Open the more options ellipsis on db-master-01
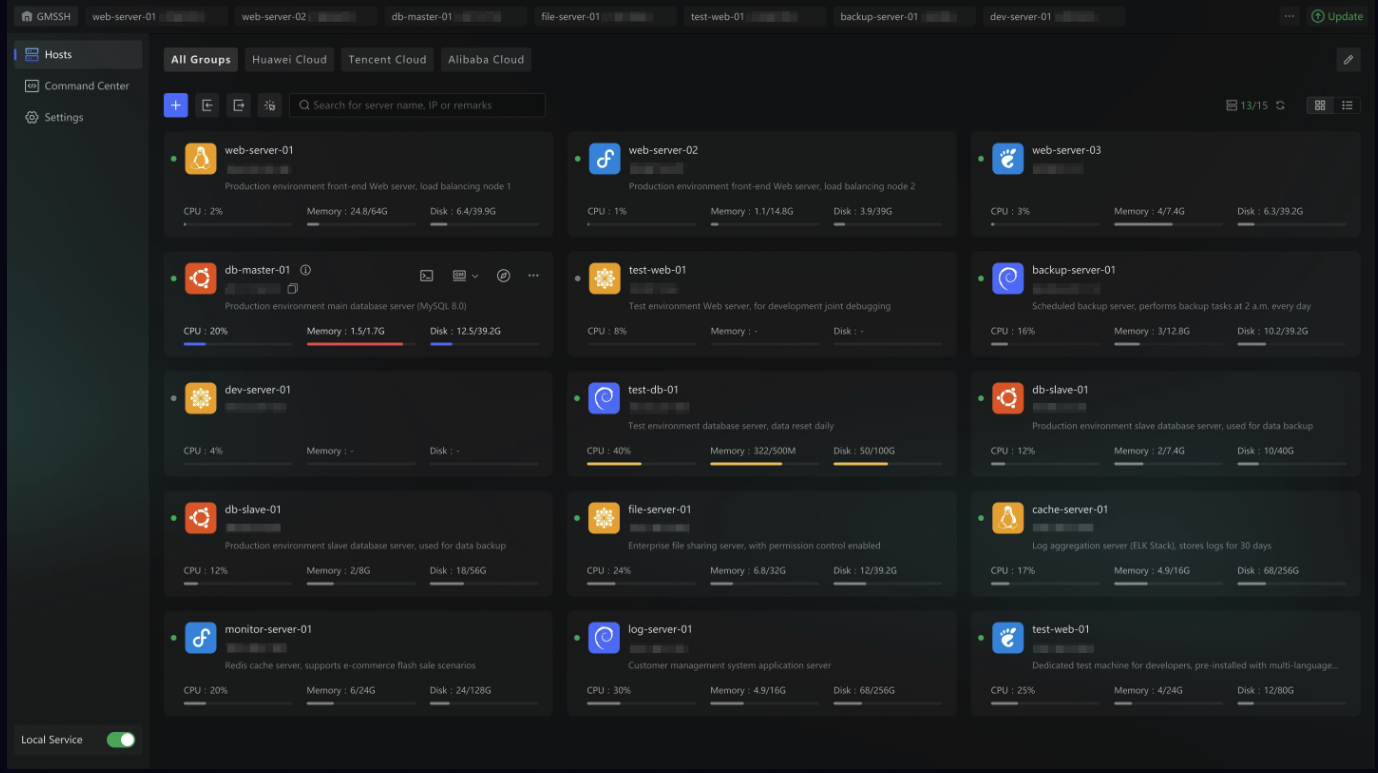This screenshot has height=773, width=1378. pyautogui.click(x=533, y=275)
